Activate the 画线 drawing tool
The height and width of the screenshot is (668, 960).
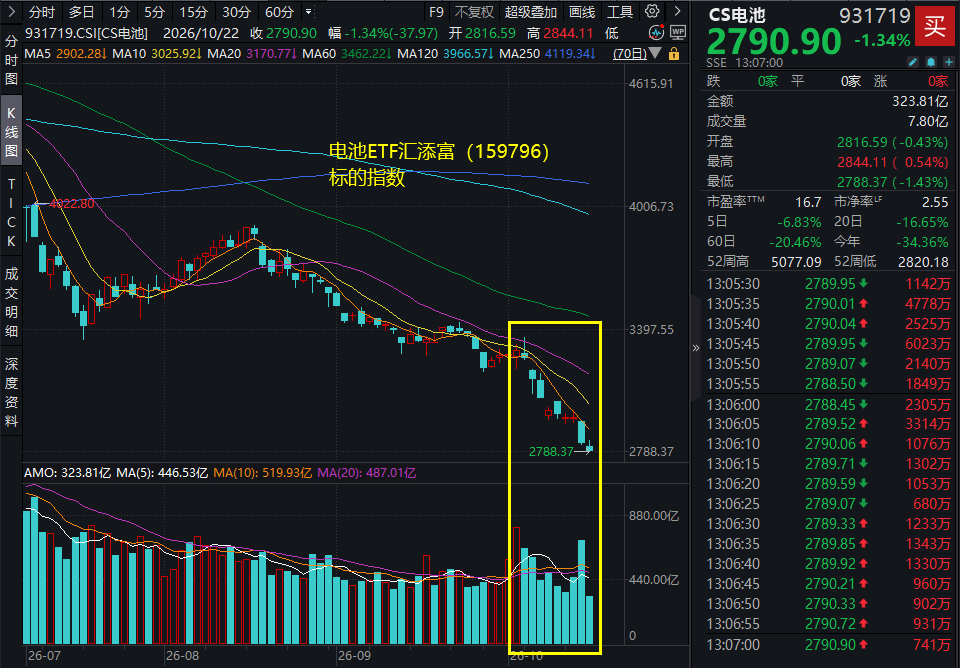582,12
